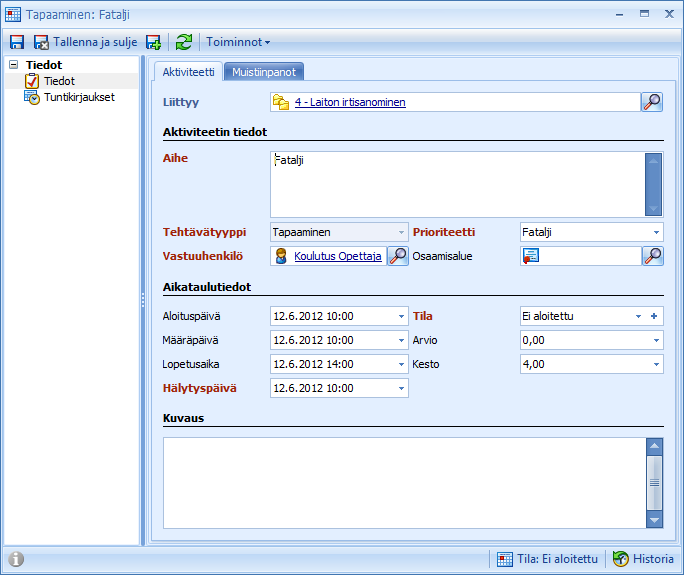
Task: Click the Aihe text area containing Fatalji
Action: tap(457, 185)
